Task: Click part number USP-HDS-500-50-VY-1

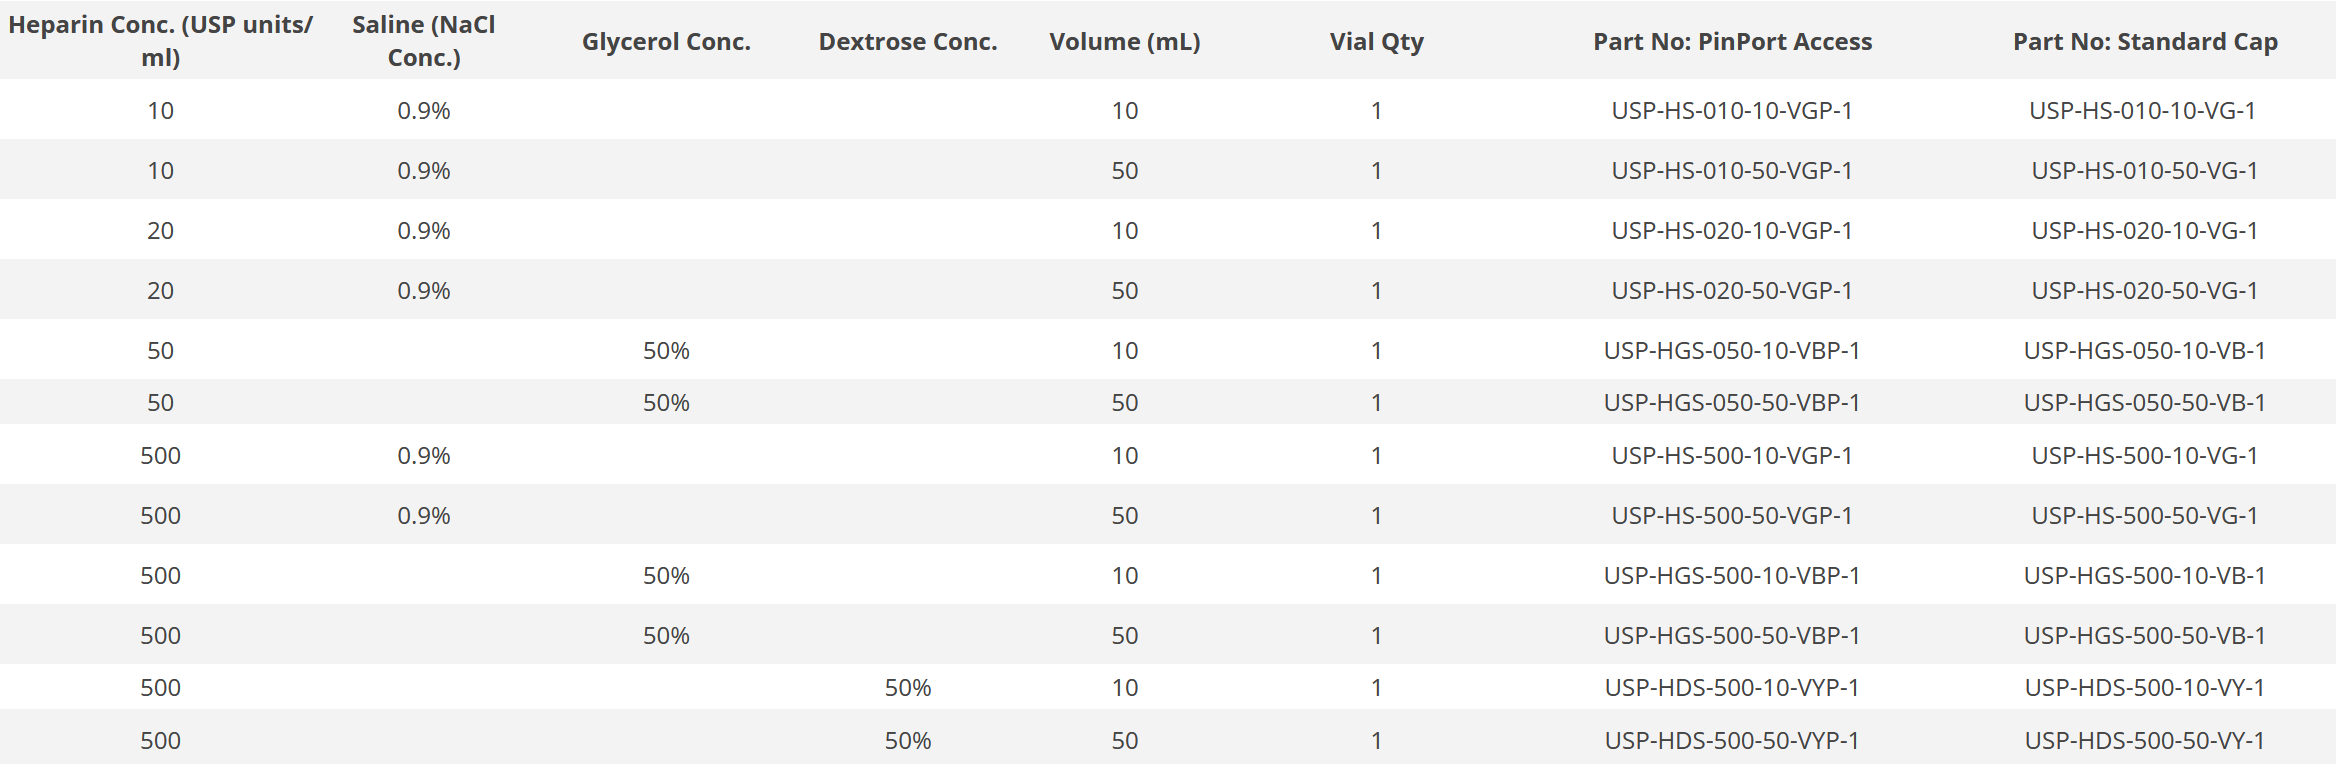Action: 2145,741
